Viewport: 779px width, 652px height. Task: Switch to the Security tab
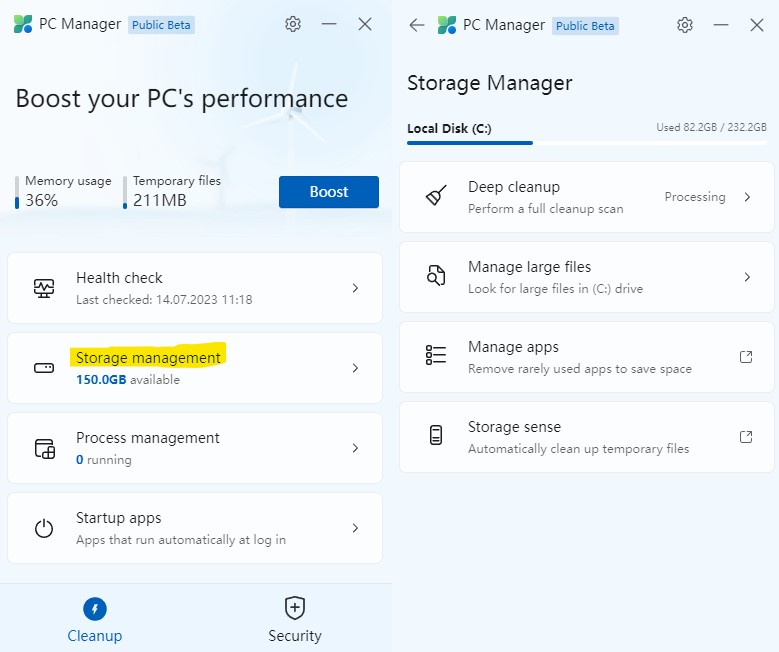click(x=295, y=620)
